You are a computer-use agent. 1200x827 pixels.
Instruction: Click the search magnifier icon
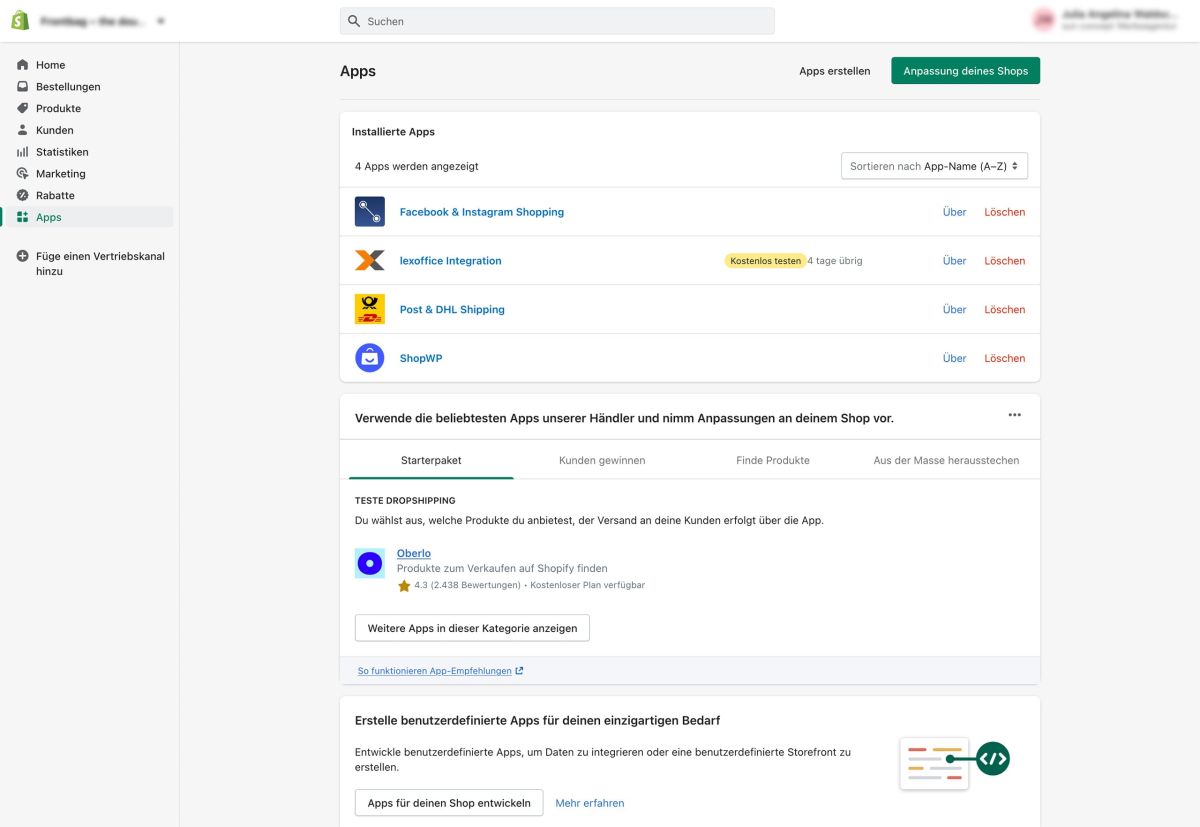(354, 21)
